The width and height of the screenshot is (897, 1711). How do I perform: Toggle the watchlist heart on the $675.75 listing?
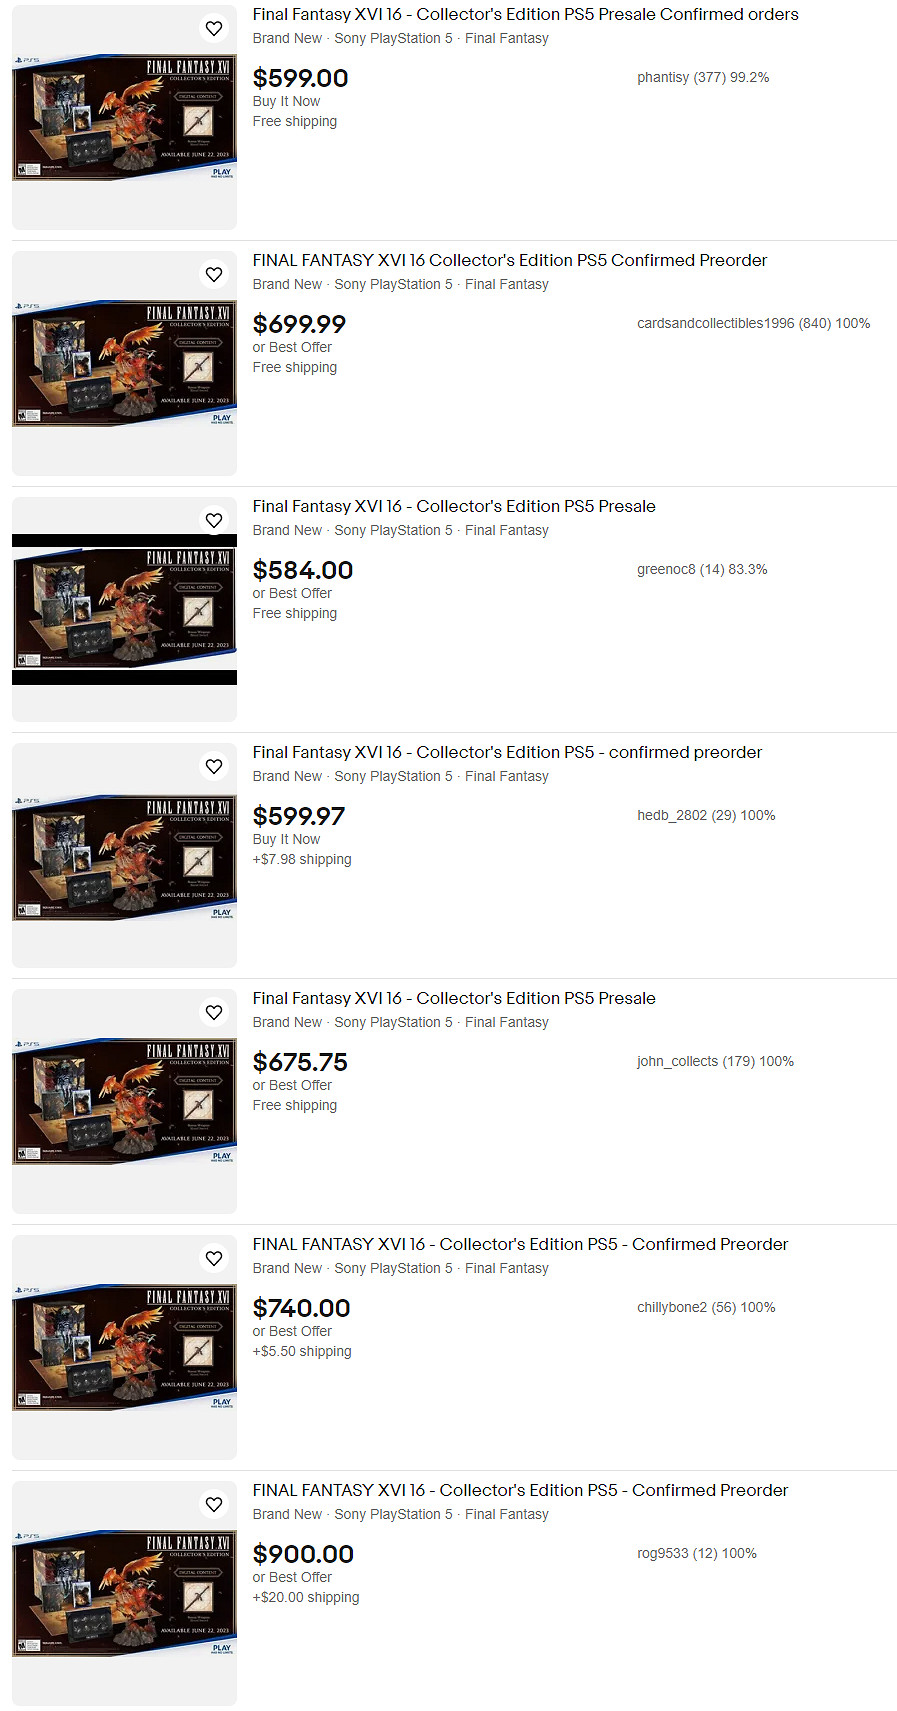pos(214,1012)
